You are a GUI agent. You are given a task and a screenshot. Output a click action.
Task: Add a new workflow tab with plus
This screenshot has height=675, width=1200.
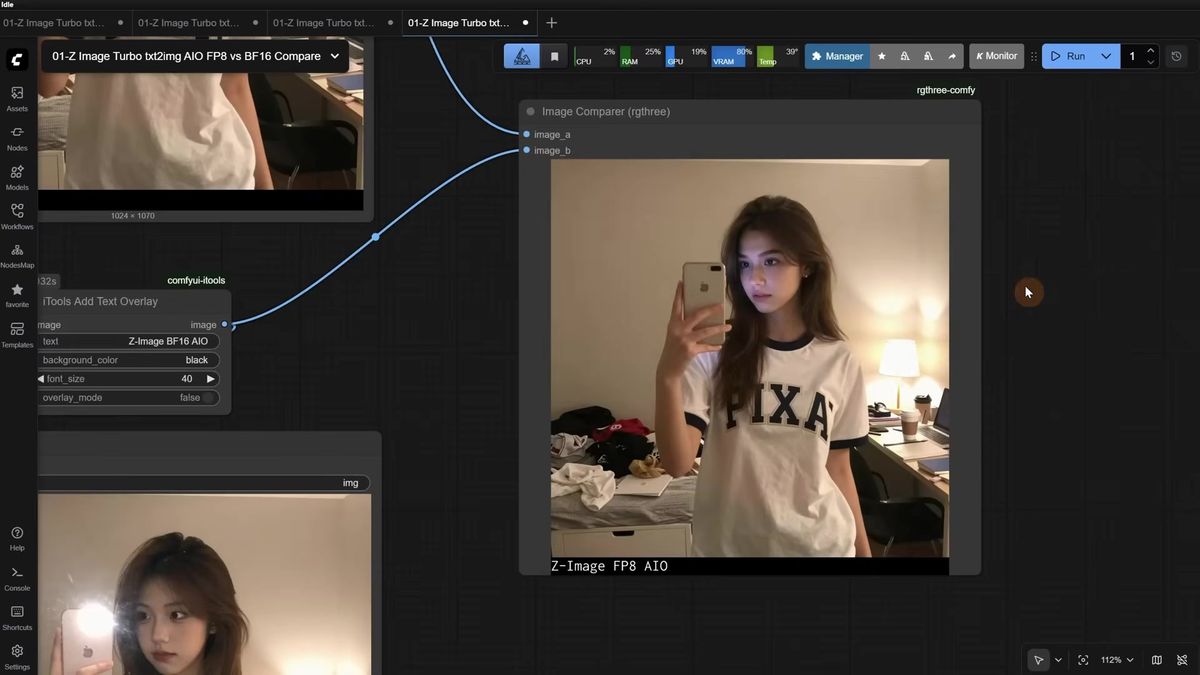pos(551,22)
